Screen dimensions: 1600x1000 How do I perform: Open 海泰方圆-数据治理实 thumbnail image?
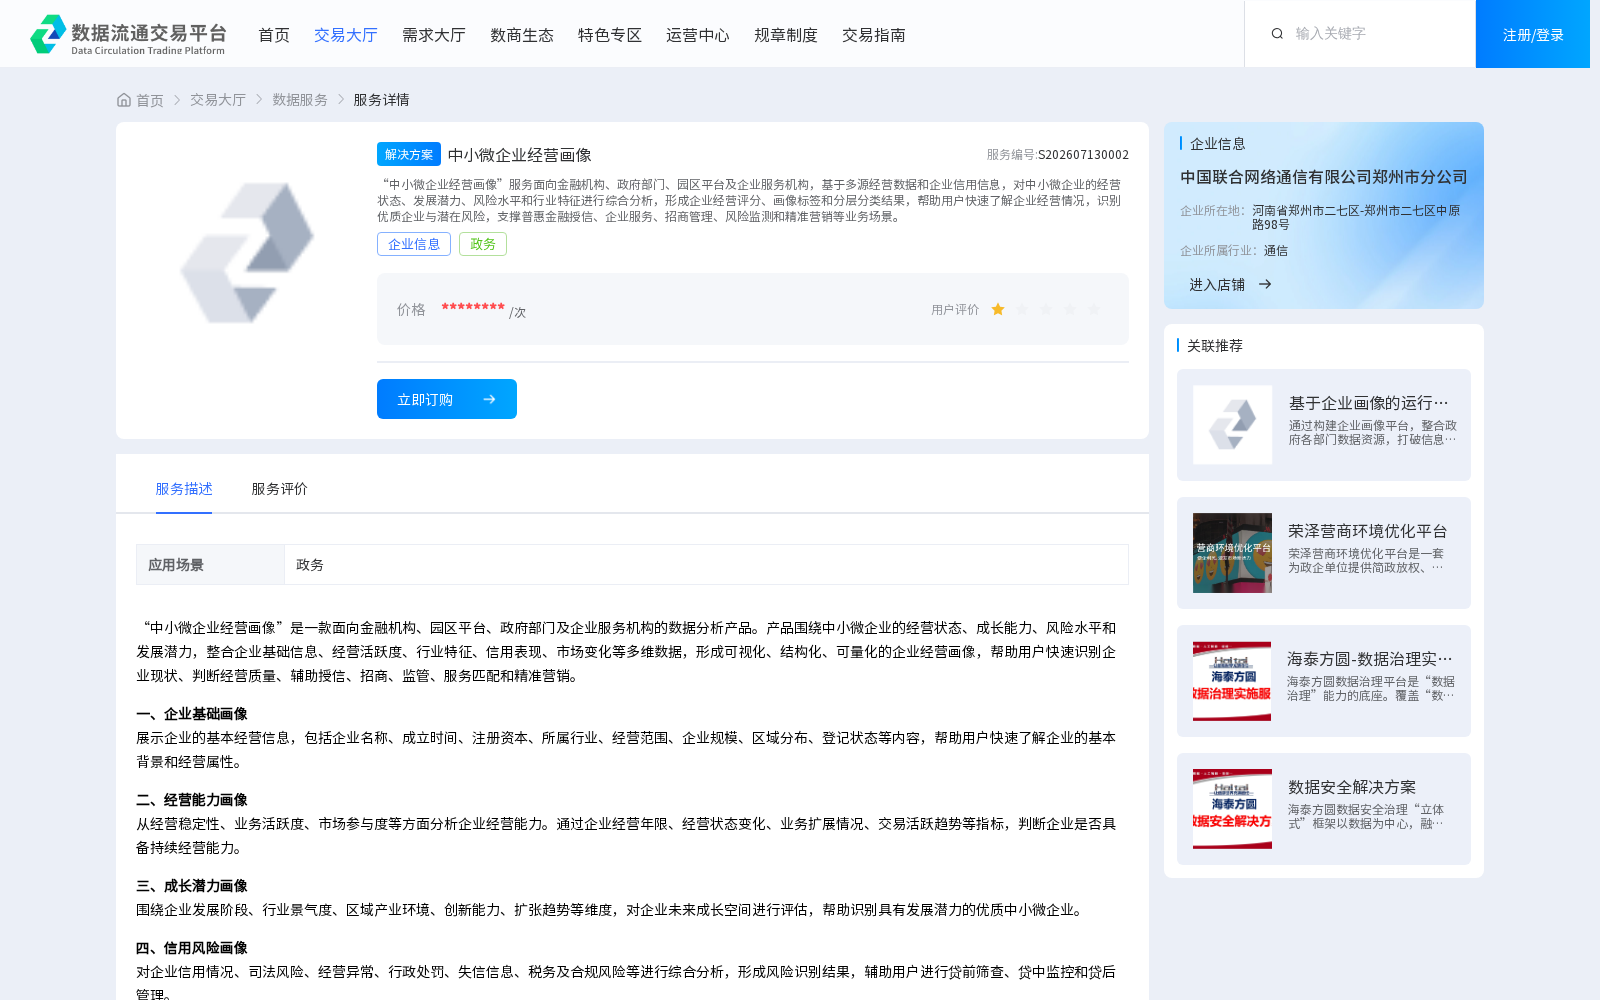click(x=1232, y=681)
